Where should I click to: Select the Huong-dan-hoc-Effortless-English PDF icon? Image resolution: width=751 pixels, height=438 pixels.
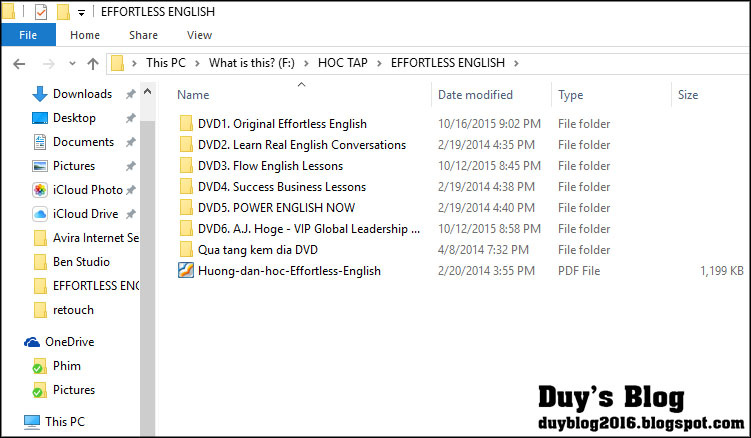click(x=186, y=271)
